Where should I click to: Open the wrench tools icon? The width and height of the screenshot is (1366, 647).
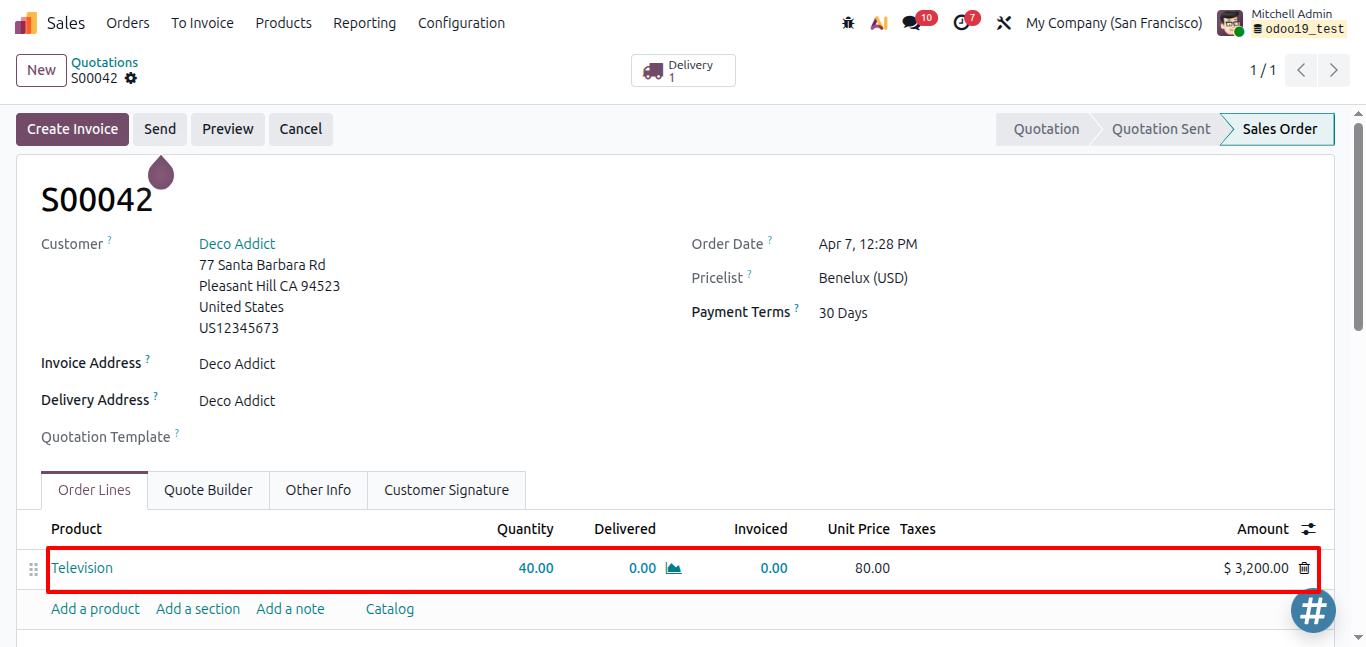coord(1004,23)
